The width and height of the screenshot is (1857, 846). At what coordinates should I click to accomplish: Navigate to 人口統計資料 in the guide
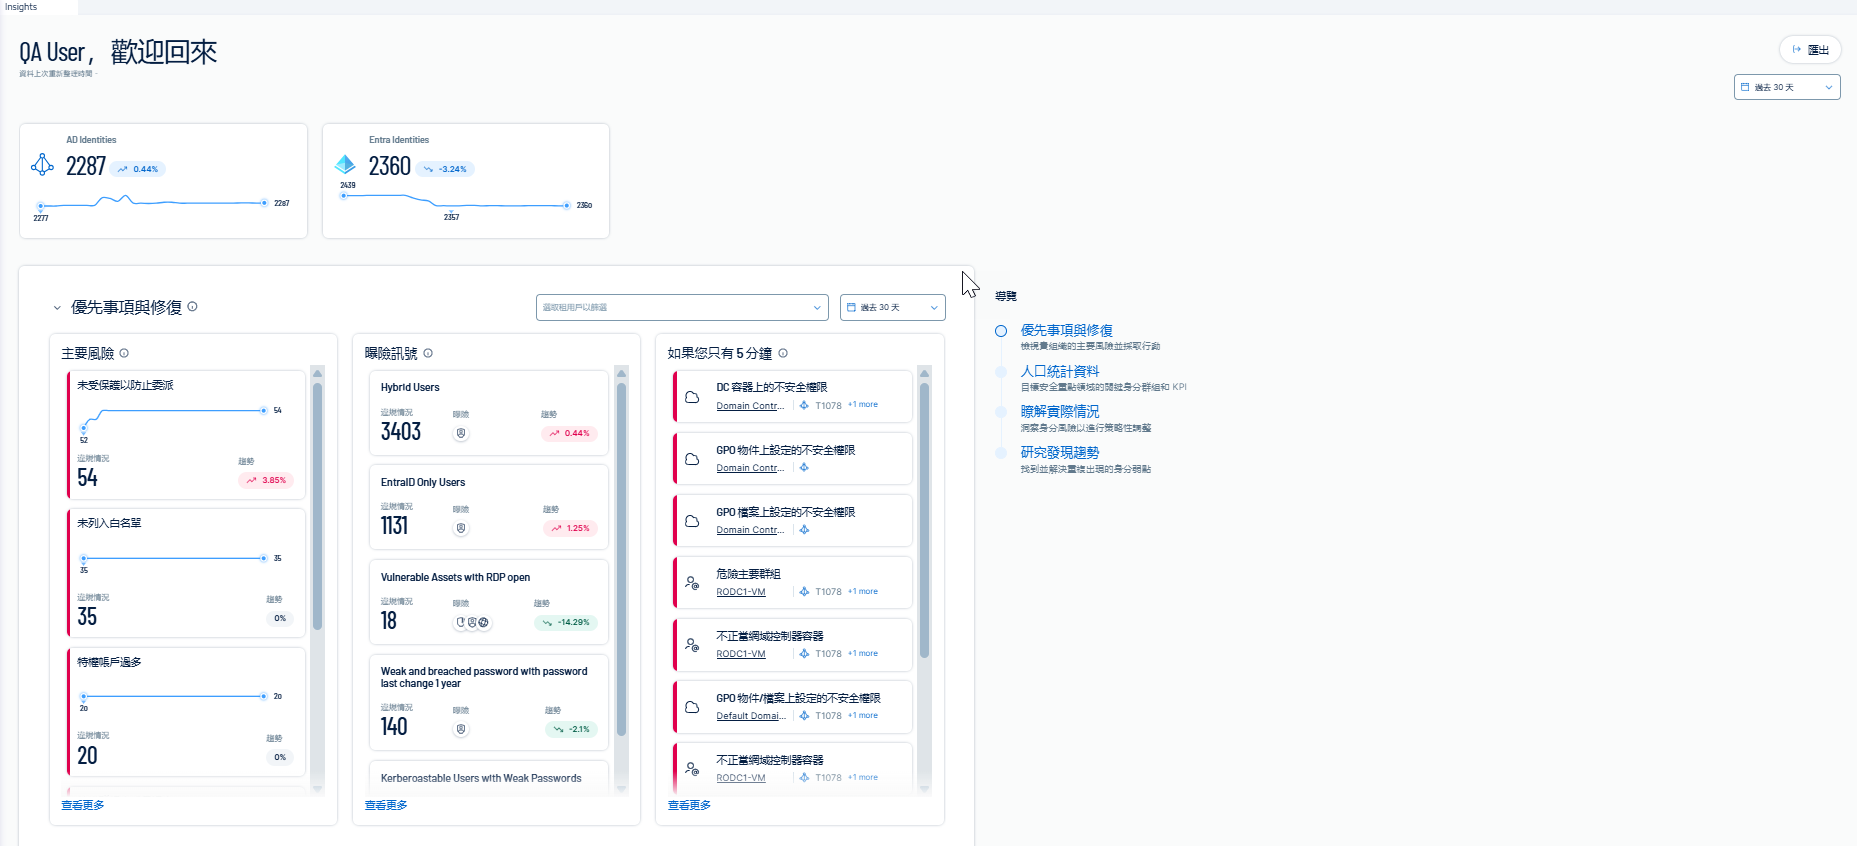1060,371
